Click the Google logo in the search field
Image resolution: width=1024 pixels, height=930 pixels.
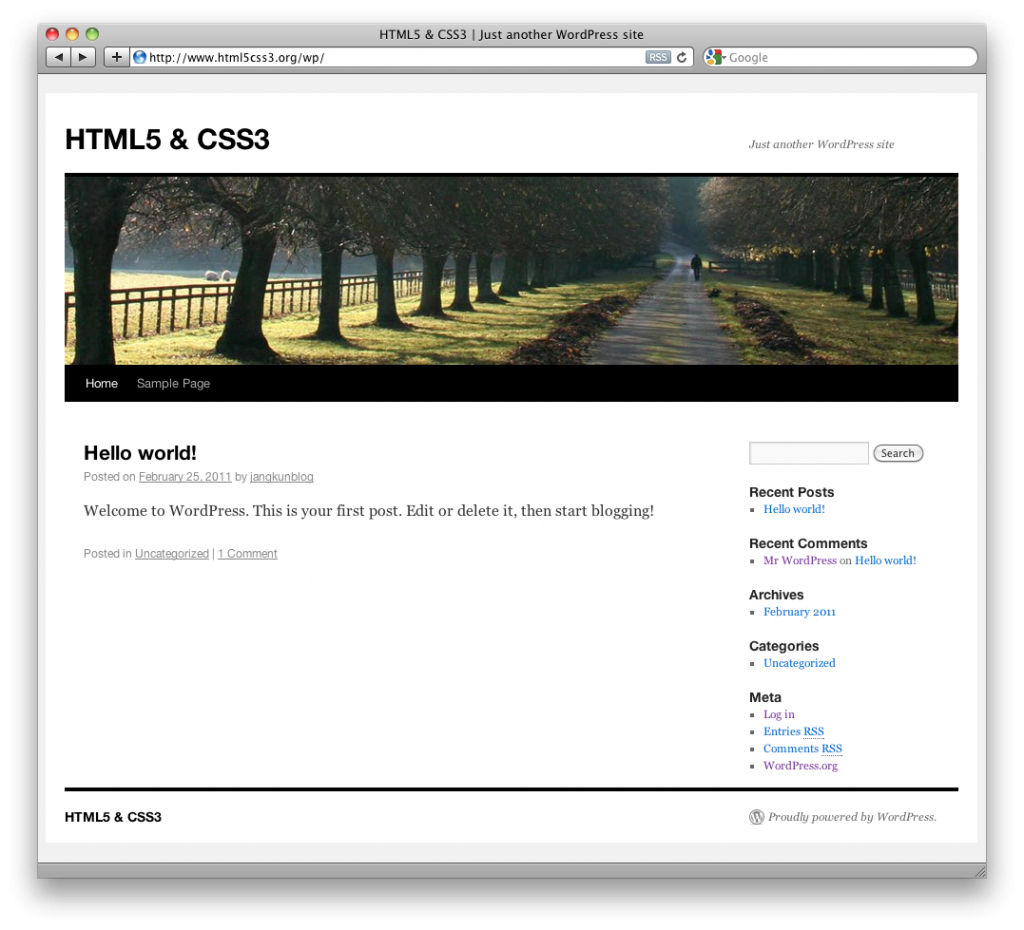[714, 57]
